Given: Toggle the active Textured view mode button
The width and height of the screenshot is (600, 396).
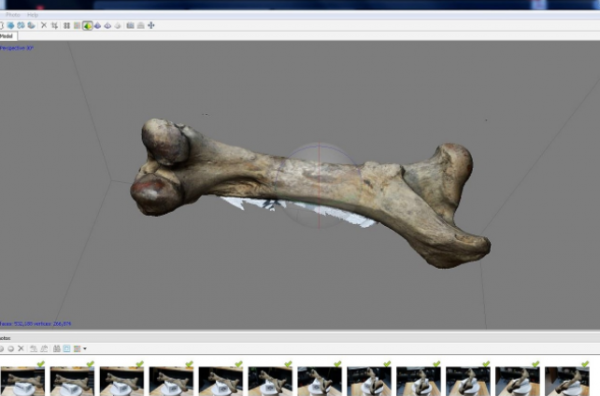Looking at the screenshot, I should (87, 26).
